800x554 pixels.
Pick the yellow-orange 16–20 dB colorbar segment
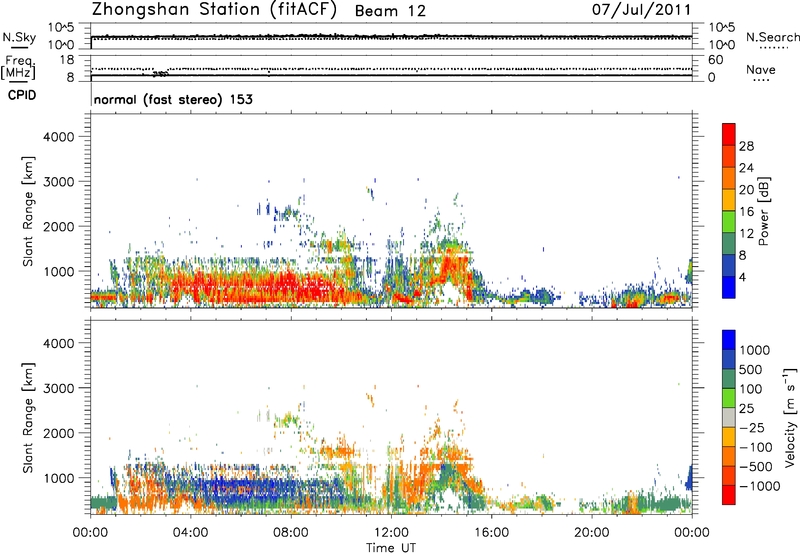pyautogui.click(x=729, y=200)
